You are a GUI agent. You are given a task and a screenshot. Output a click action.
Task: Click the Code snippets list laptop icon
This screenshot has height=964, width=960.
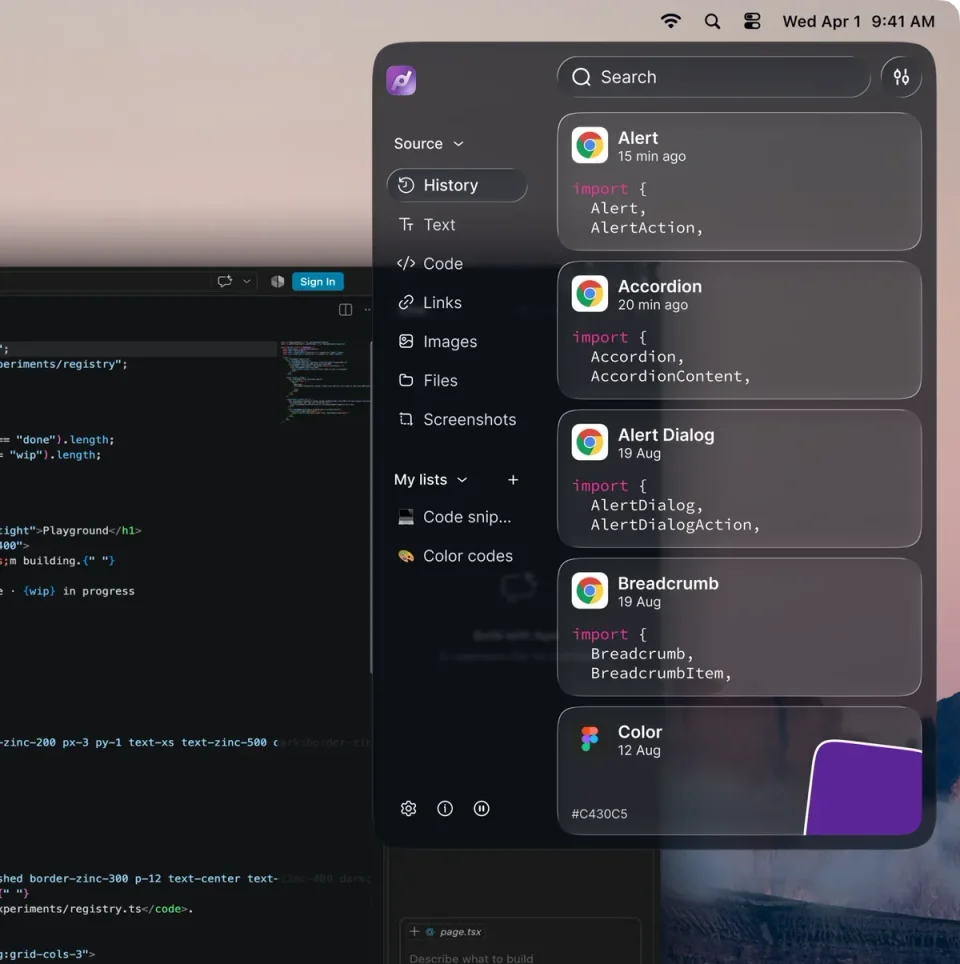[x=406, y=517]
